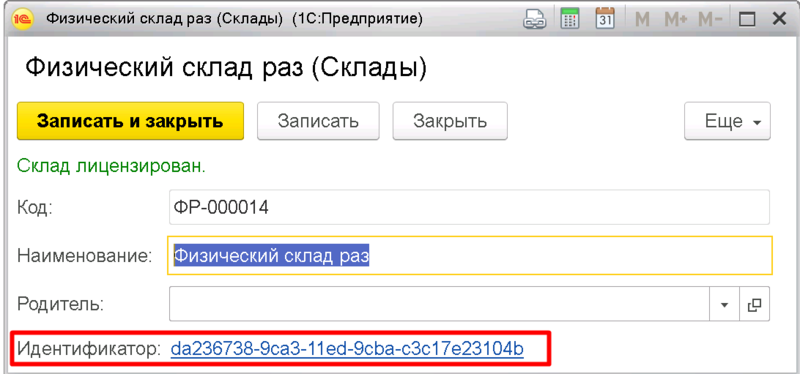Maximize the warehouse window
This screenshot has height=374, width=800.
tap(747, 19)
